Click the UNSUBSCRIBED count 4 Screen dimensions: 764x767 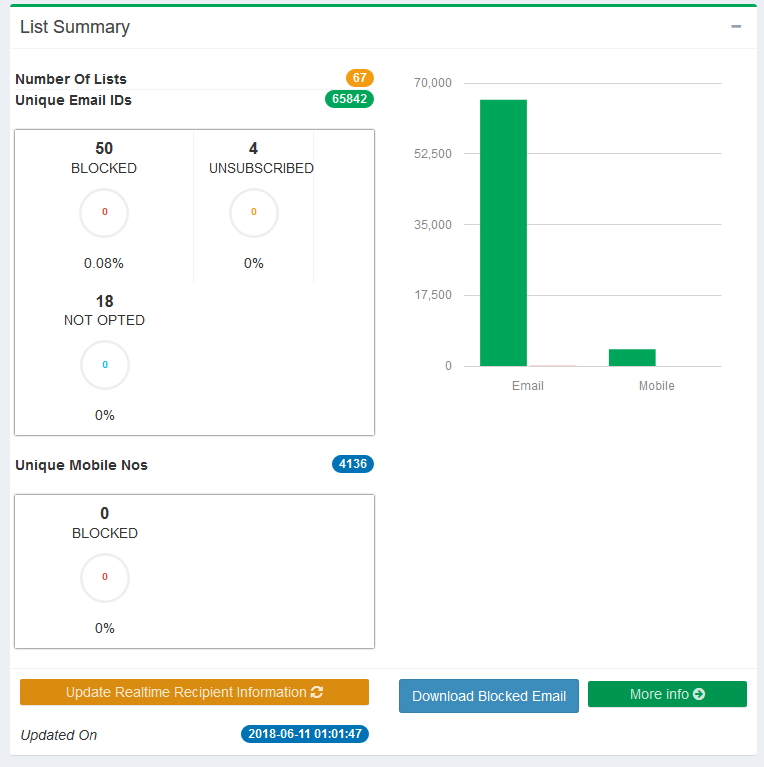coord(253,148)
